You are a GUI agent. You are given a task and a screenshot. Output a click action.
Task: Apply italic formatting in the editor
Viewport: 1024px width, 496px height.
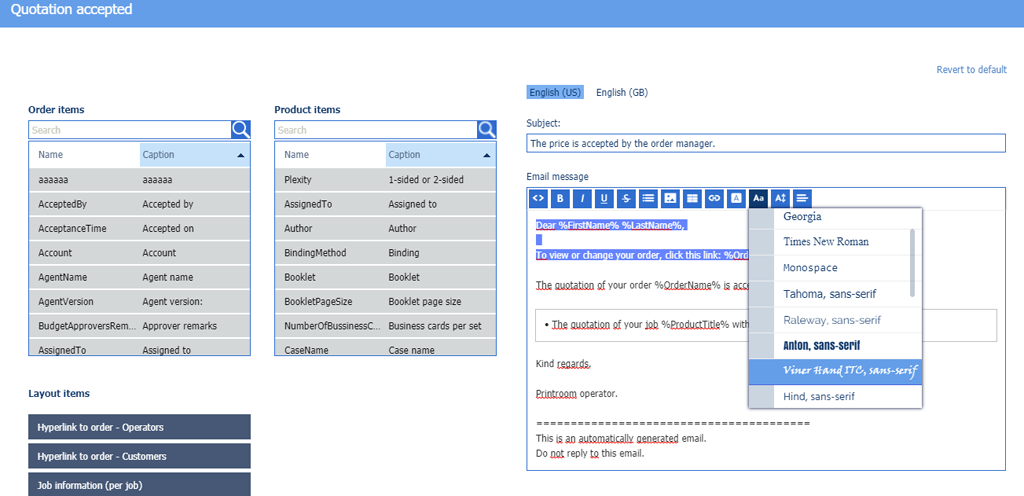tap(582, 198)
